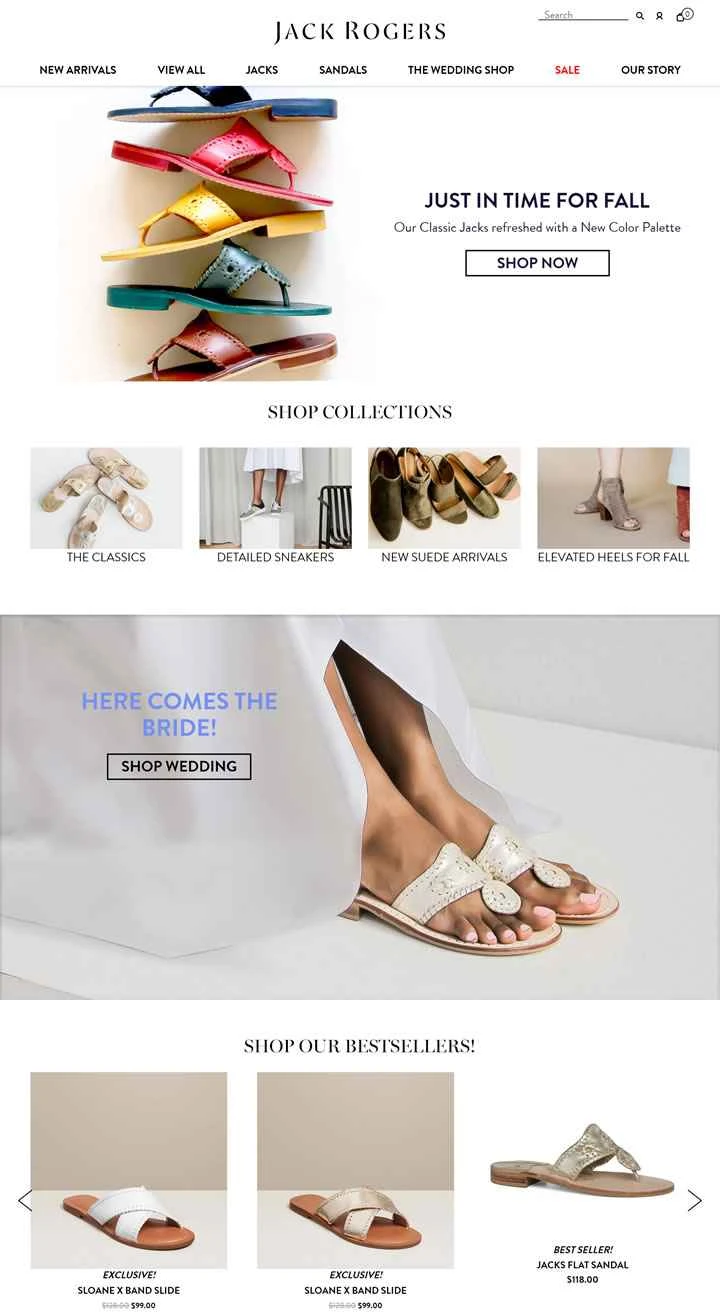This screenshot has width=720, height=1312.
Task: Open the user account icon
Action: pos(659,16)
